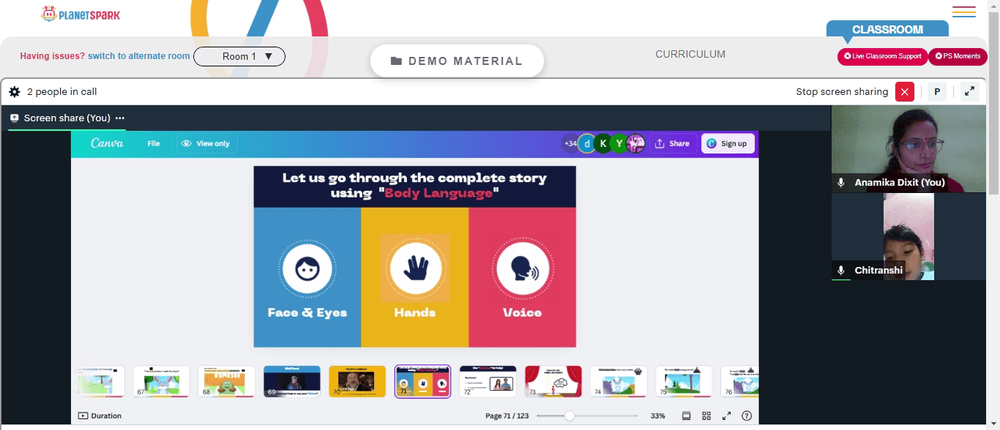The width and height of the screenshot is (1000, 430).
Task: Click switch to alternate room link
Action: pos(139,56)
